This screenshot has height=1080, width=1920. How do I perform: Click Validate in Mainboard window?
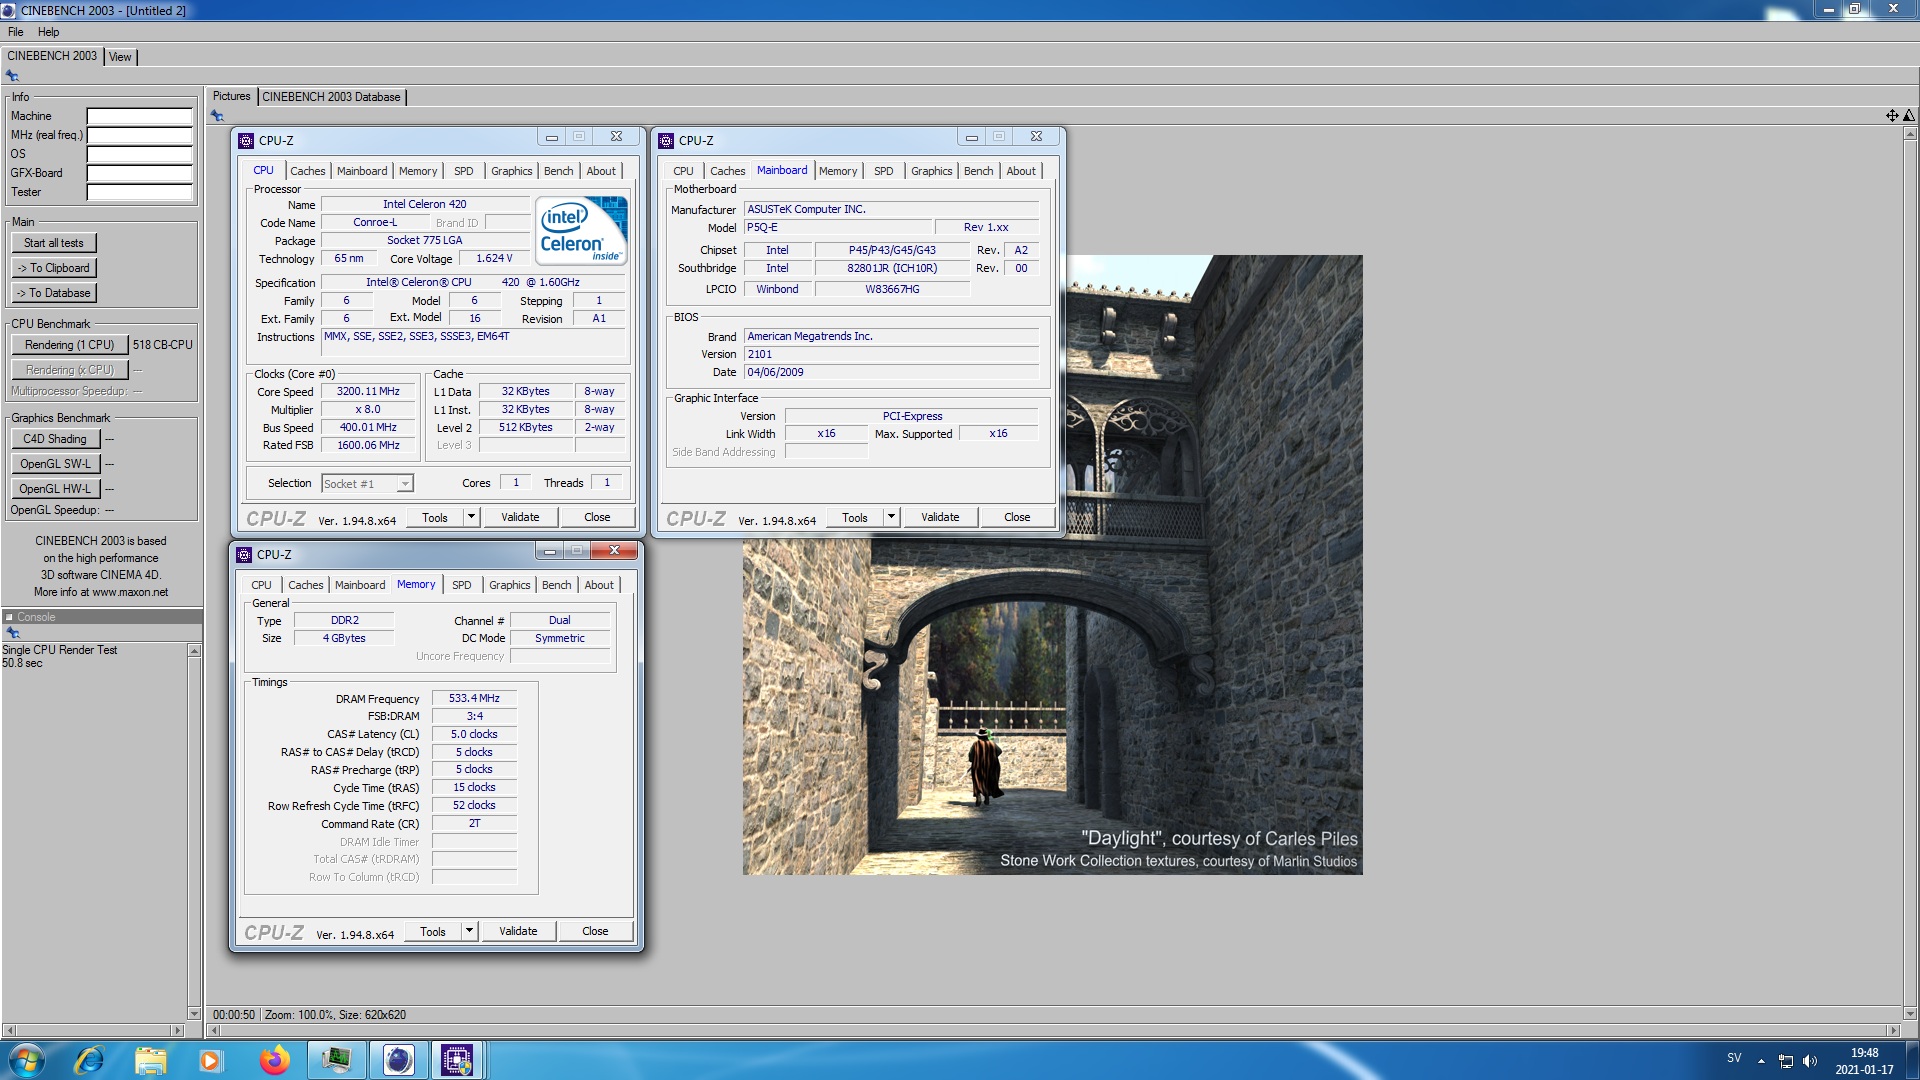pos(940,517)
